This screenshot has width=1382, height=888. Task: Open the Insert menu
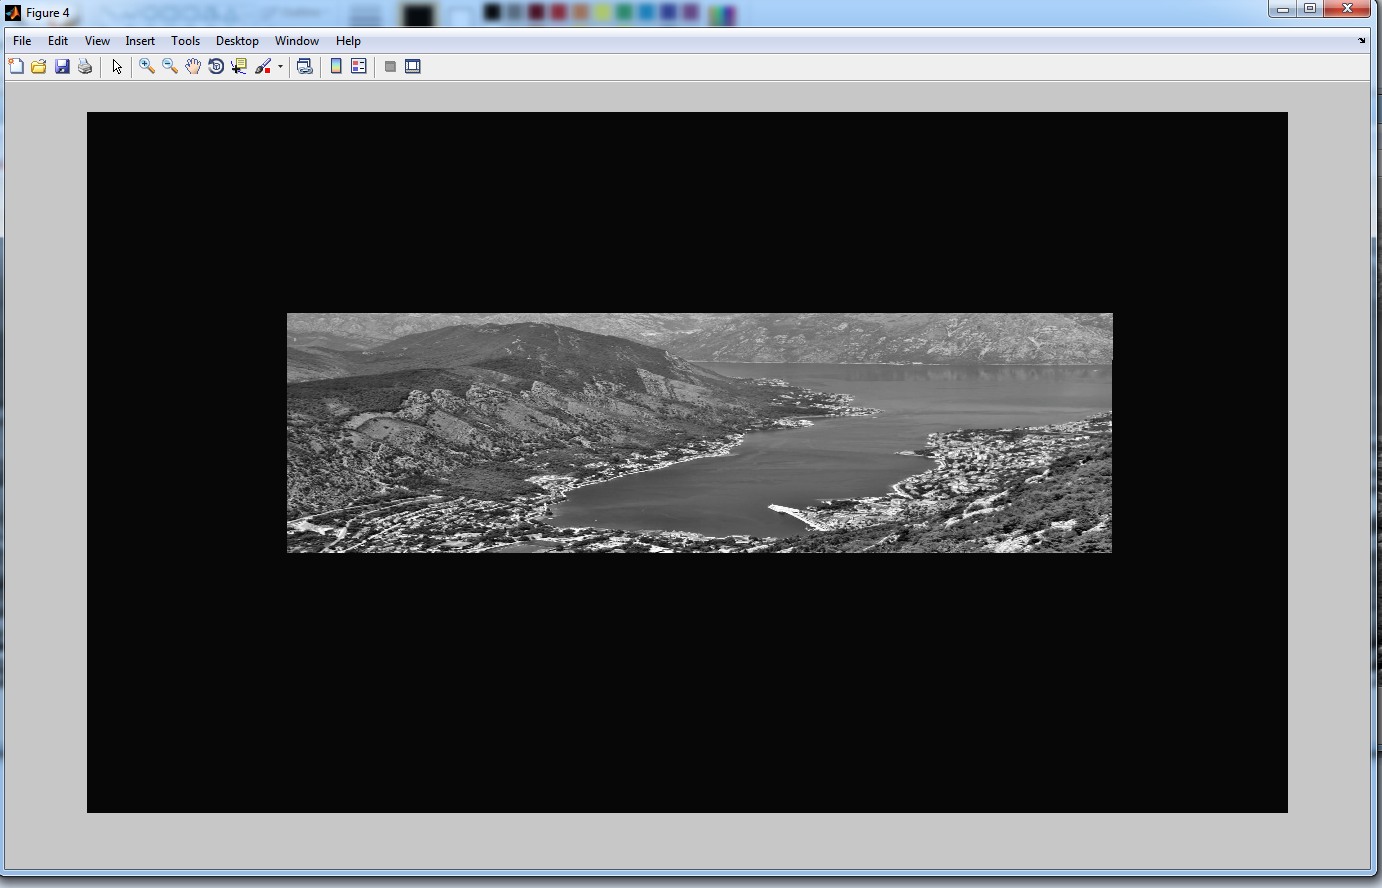pos(140,41)
